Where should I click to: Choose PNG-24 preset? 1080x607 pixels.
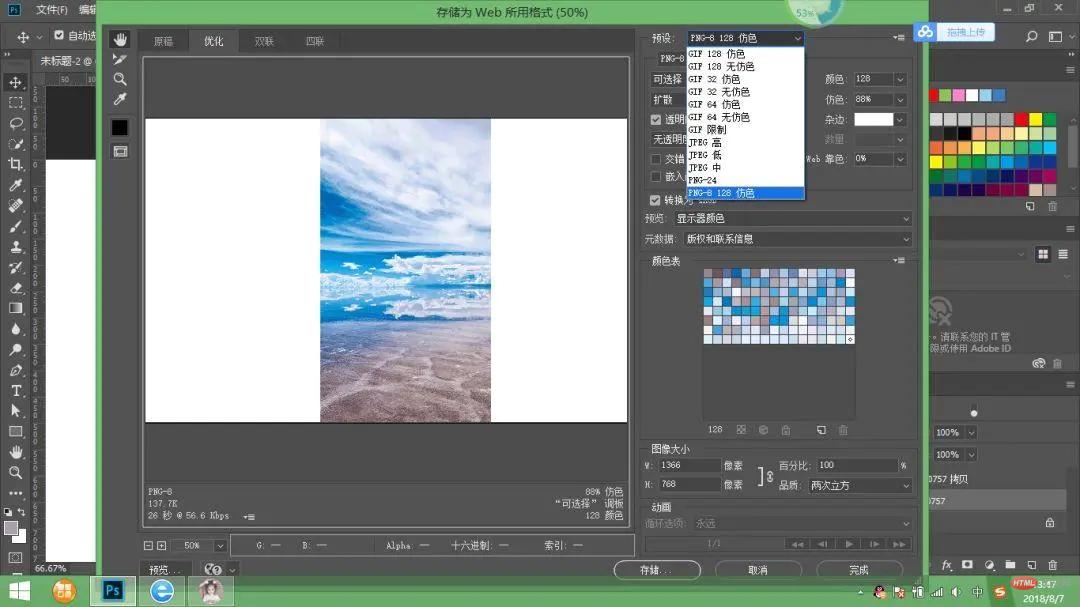pyautogui.click(x=745, y=181)
